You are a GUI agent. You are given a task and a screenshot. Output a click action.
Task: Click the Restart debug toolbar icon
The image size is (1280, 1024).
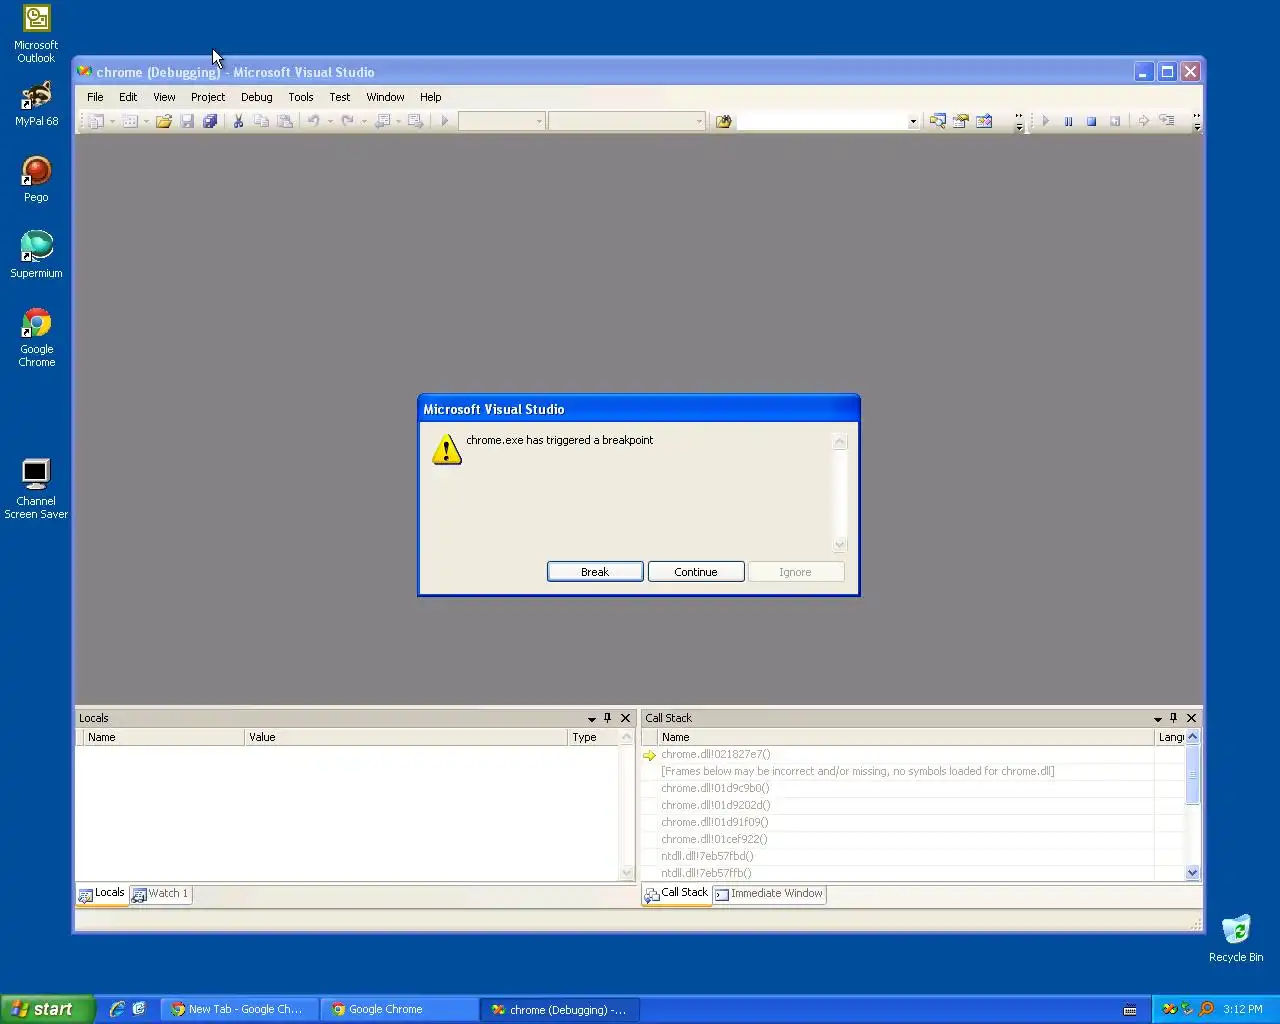pyautogui.click(x=1115, y=121)
